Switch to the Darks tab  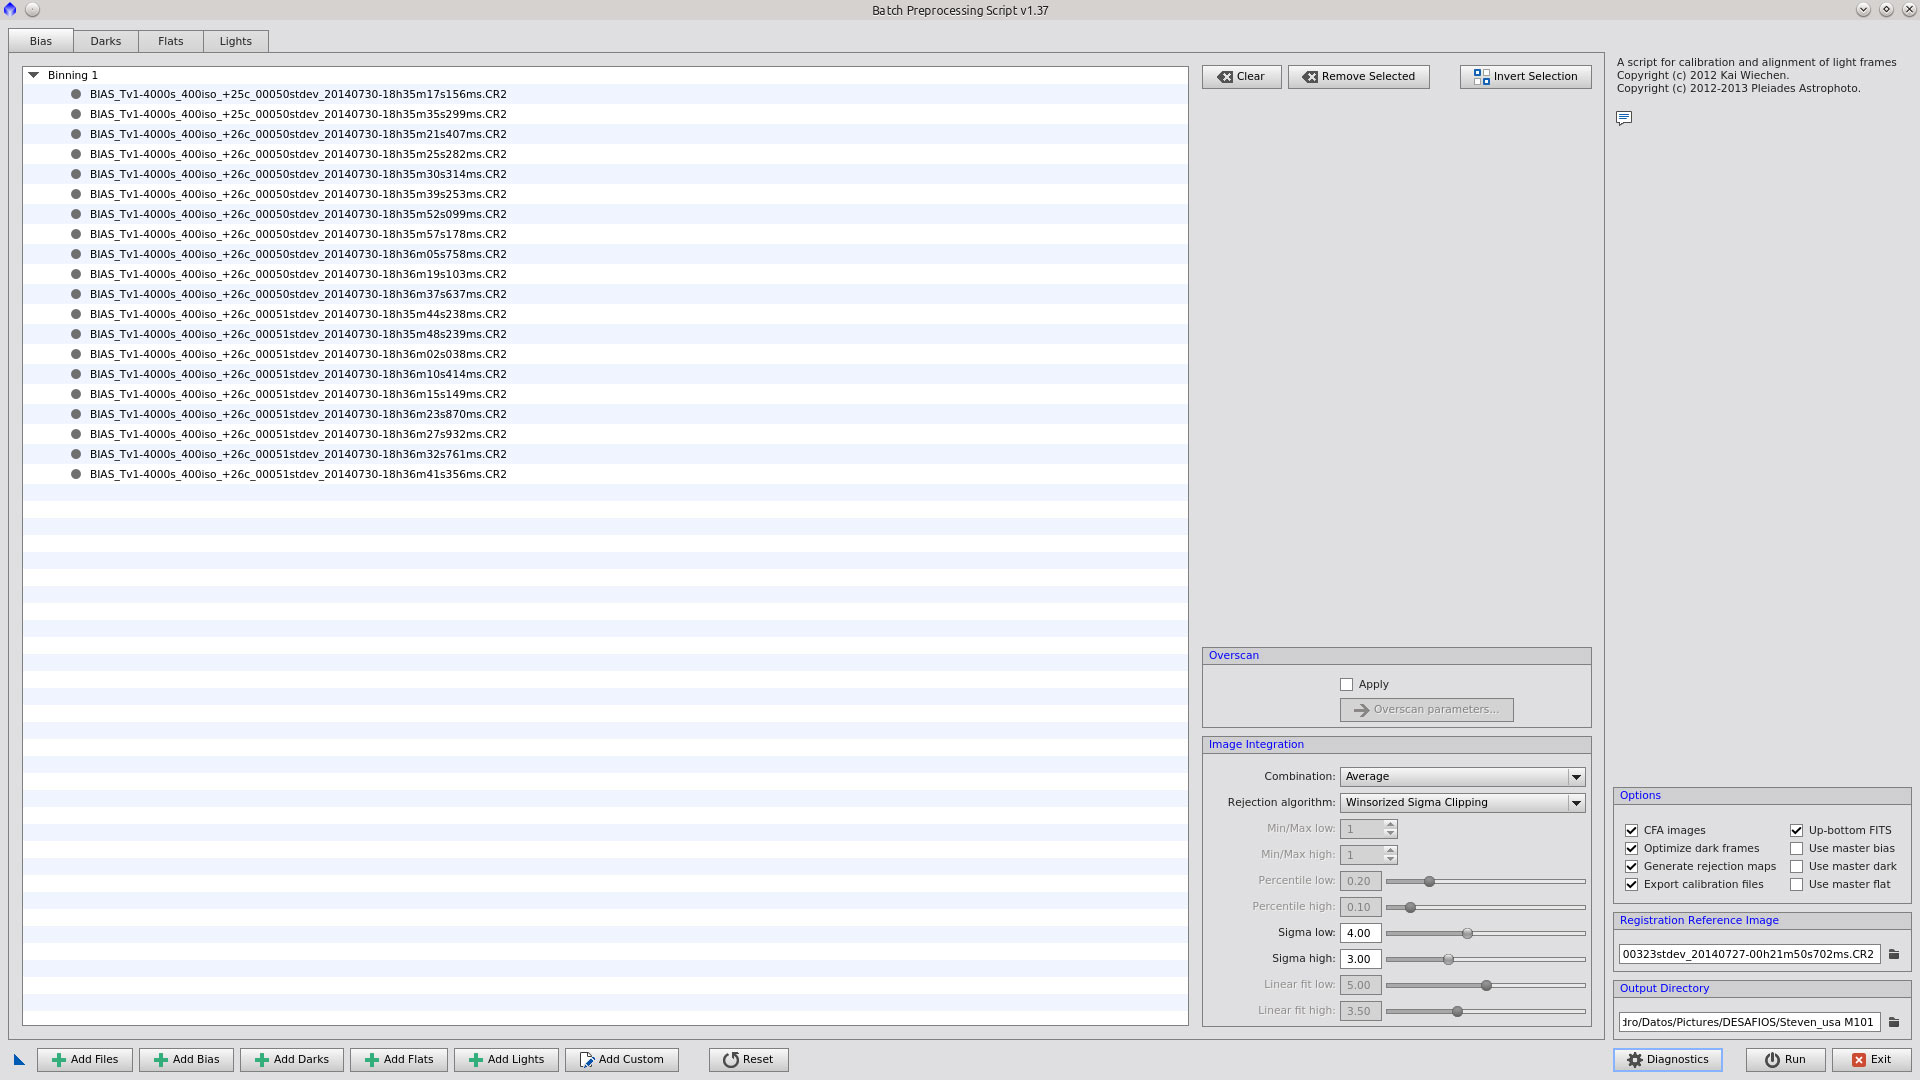click(x=105, y=41)
